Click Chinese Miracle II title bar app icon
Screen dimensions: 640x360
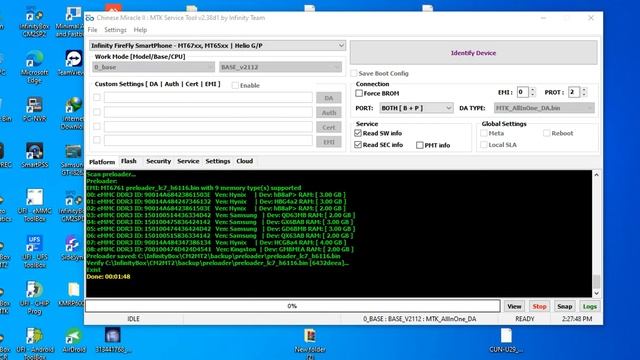click(90, 18)
